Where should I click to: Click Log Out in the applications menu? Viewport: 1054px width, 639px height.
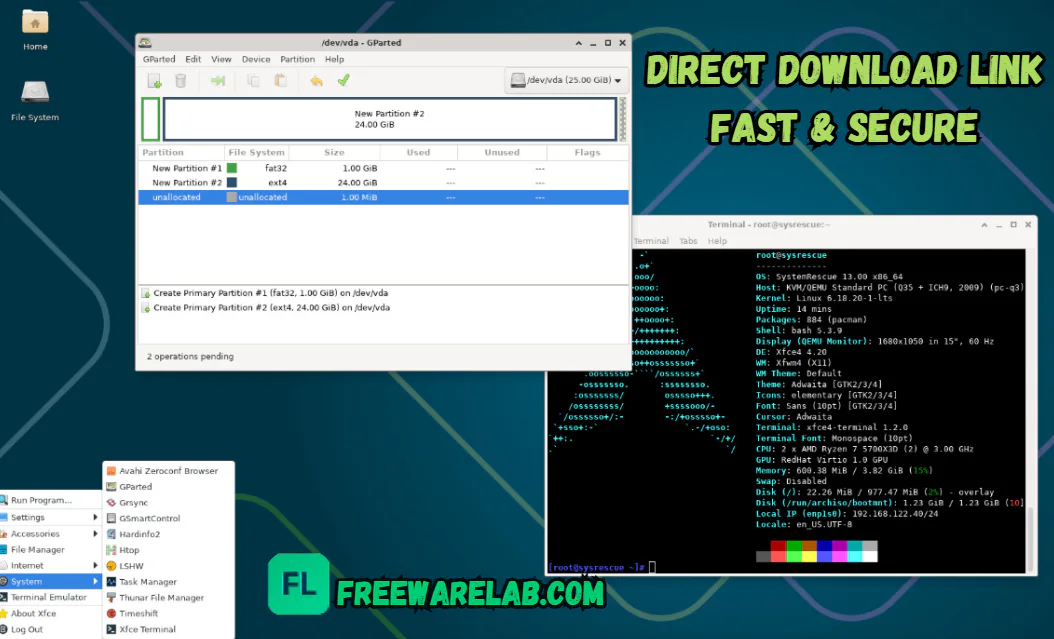coord(50,630)
